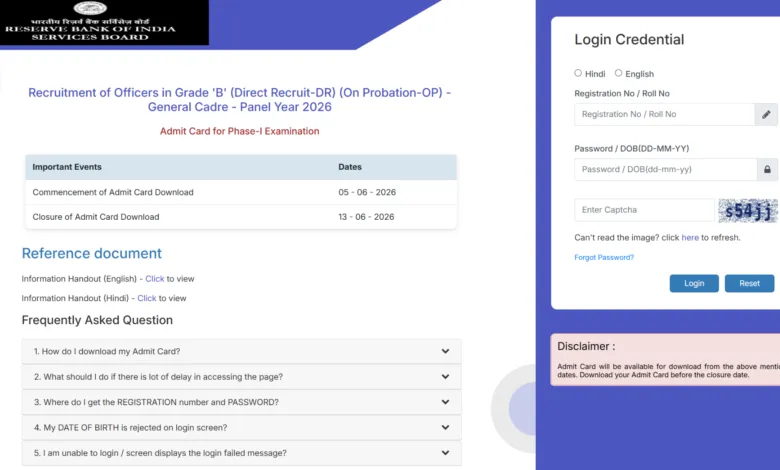Select the English language radio button

point(618,73)
